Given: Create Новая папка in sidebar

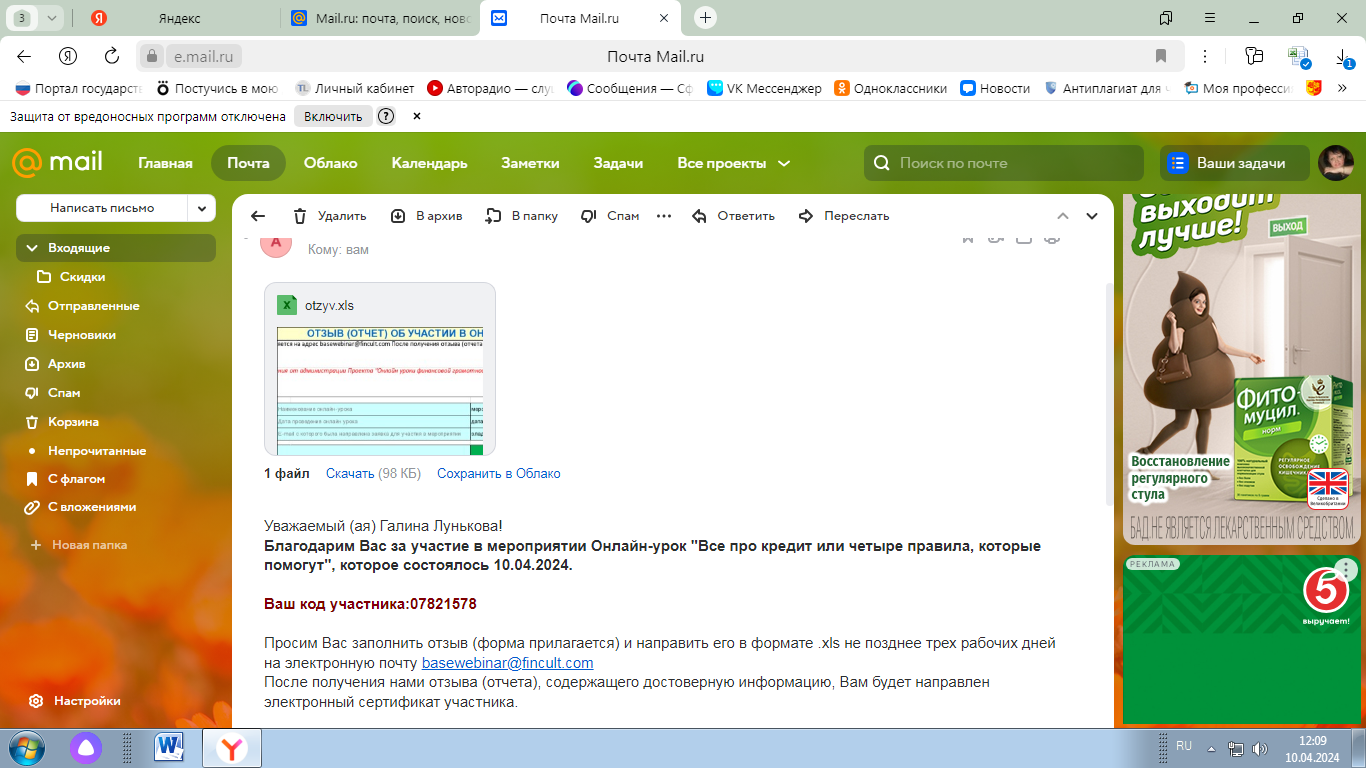Looking at the screenshot, I should [79, 545].
